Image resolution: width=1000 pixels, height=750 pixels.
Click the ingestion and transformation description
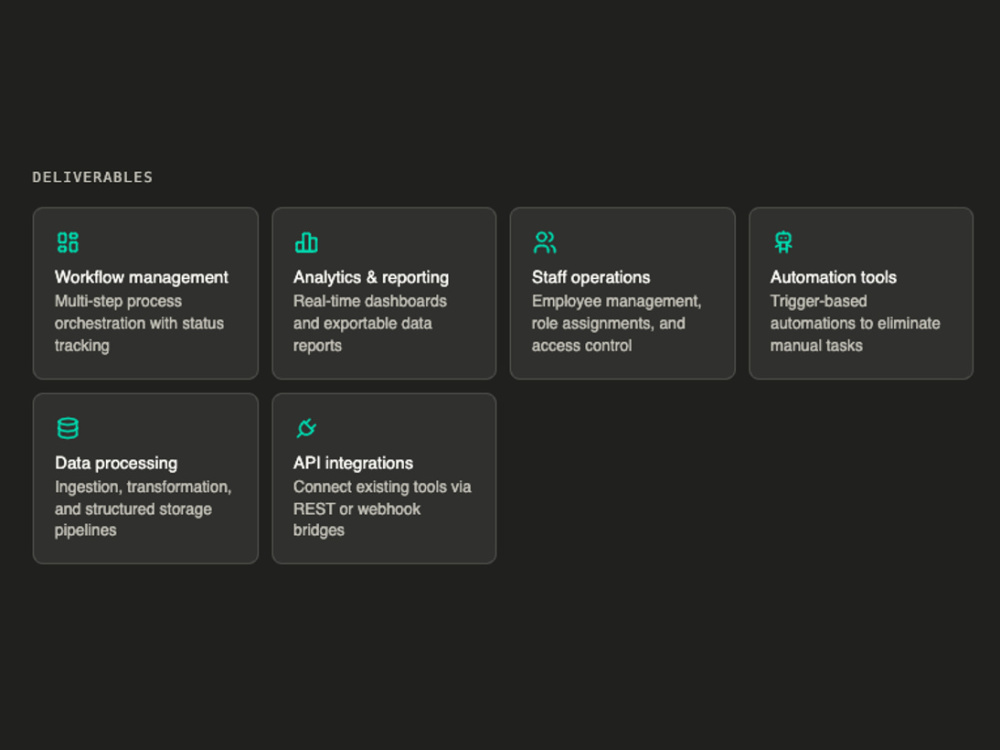143,508
